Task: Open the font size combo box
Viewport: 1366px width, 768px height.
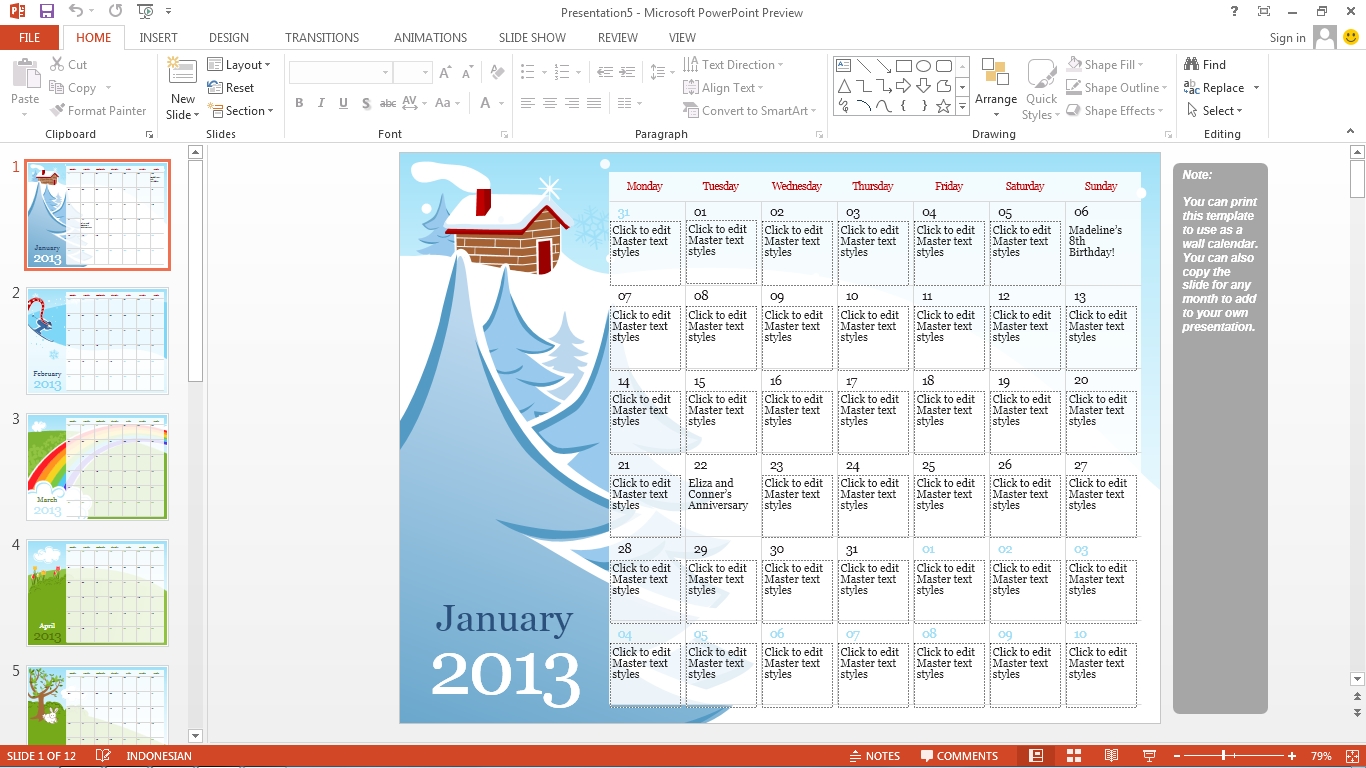Action: click(x=411, y=73)
